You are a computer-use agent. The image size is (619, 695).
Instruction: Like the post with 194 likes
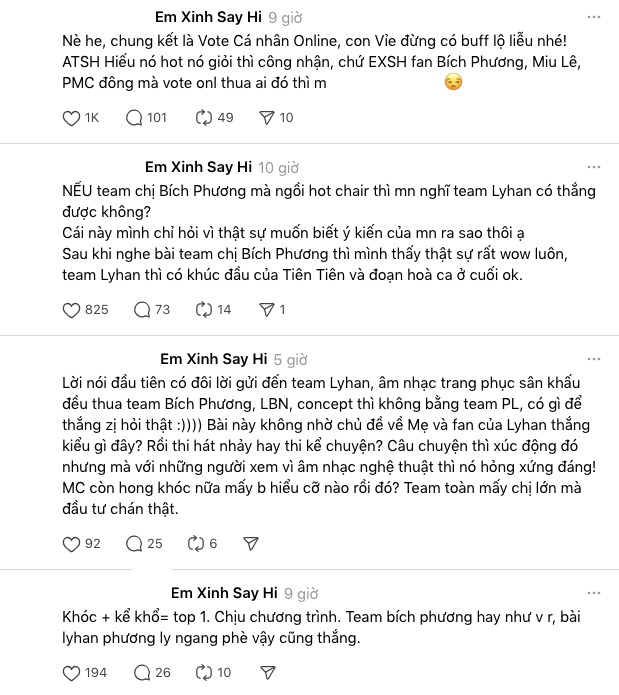pos(71,673)
